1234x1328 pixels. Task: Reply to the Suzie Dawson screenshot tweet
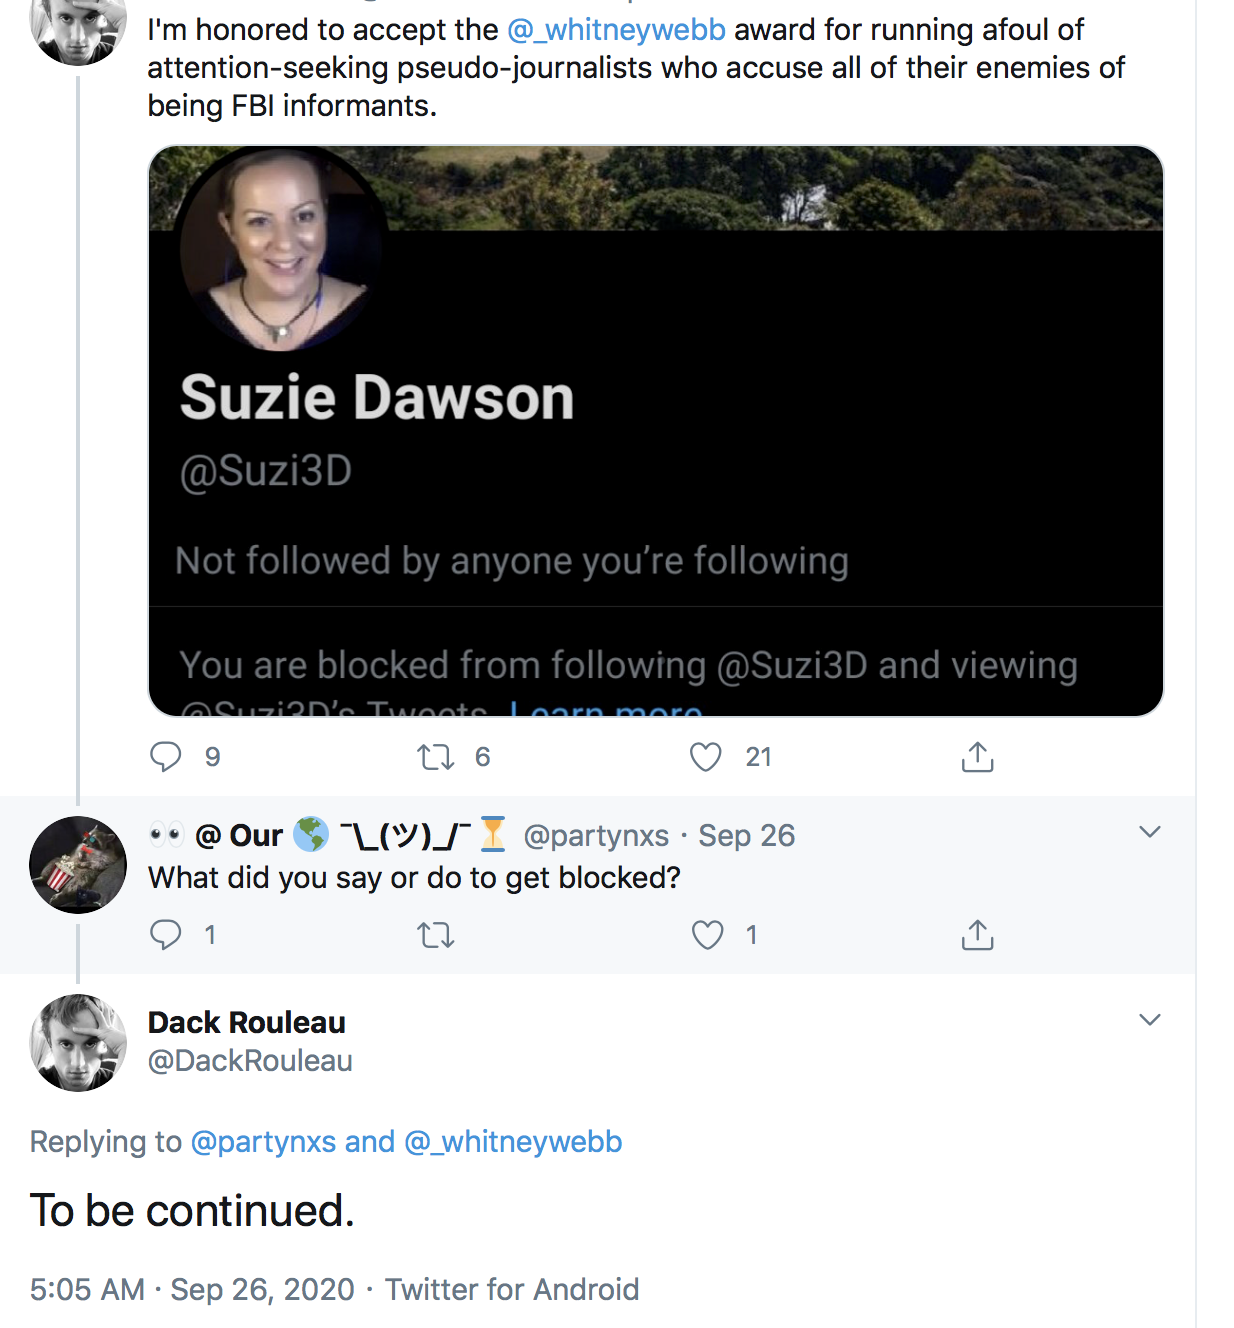166,757
